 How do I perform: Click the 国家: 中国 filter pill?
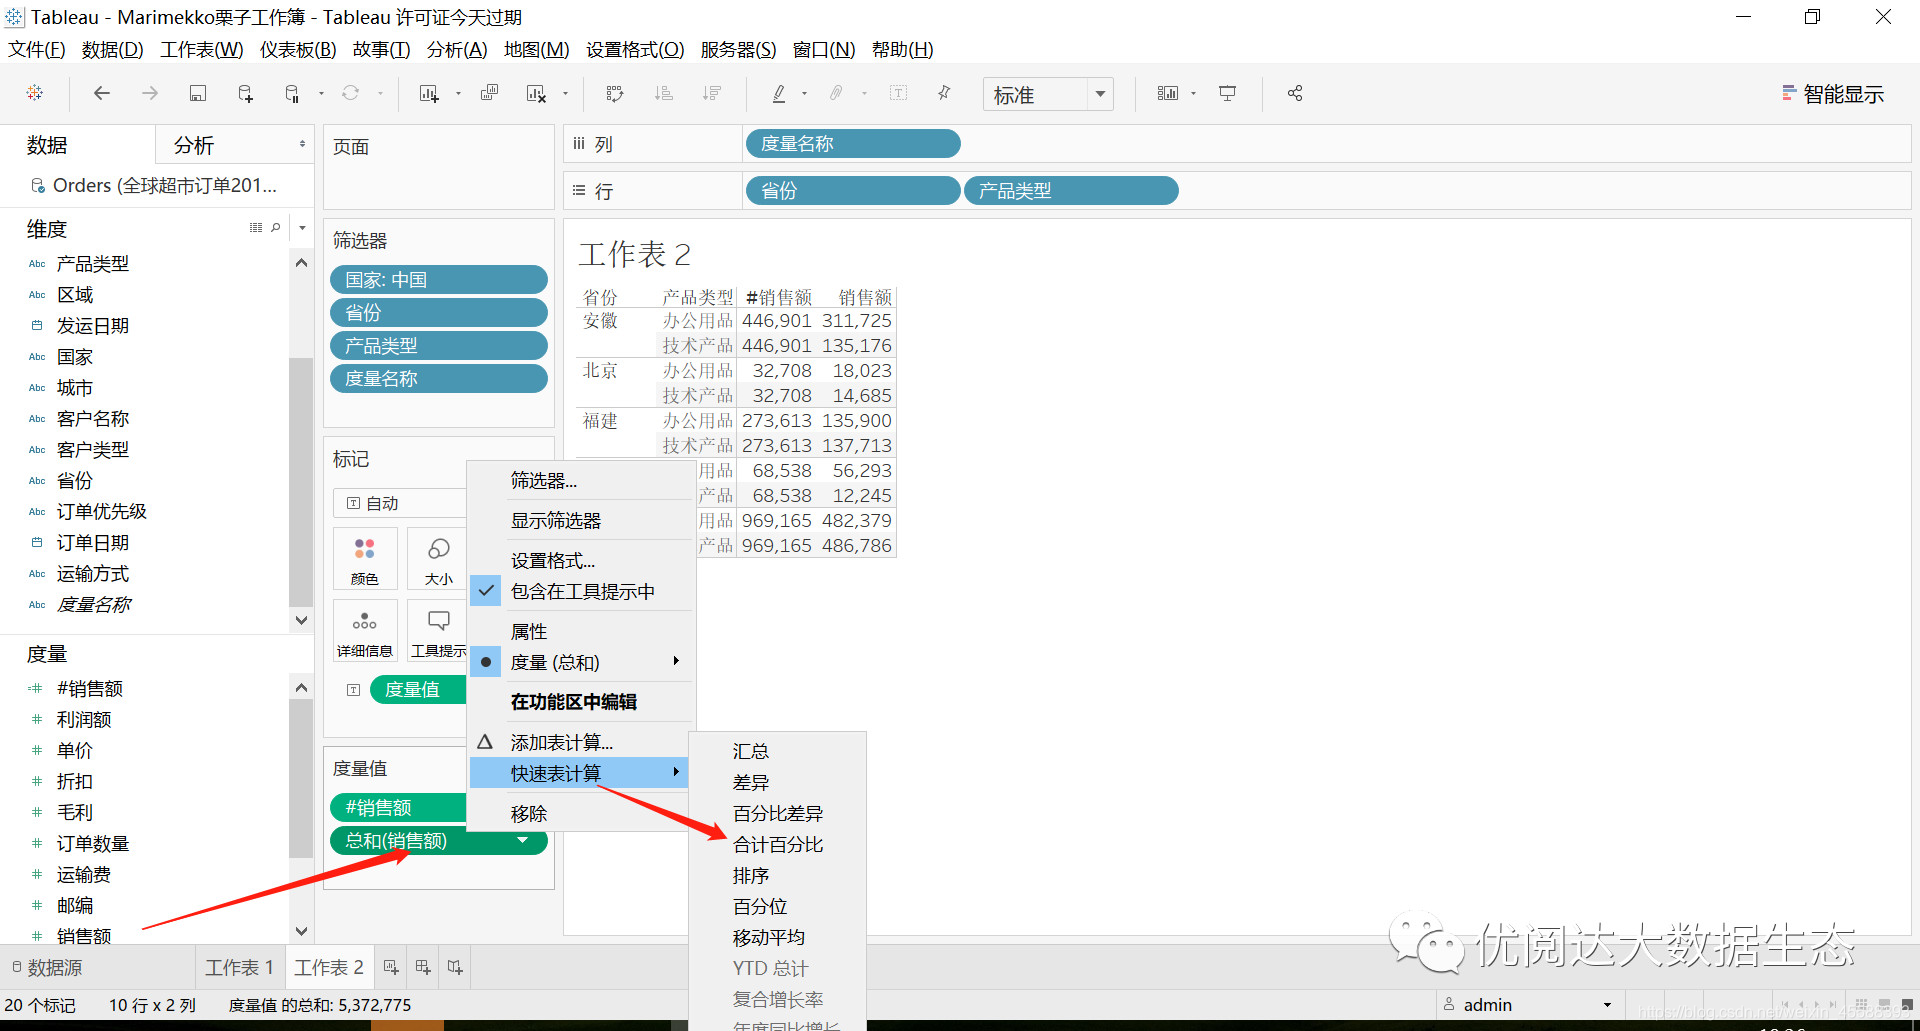pyautogui.click(x=439, y=279)
